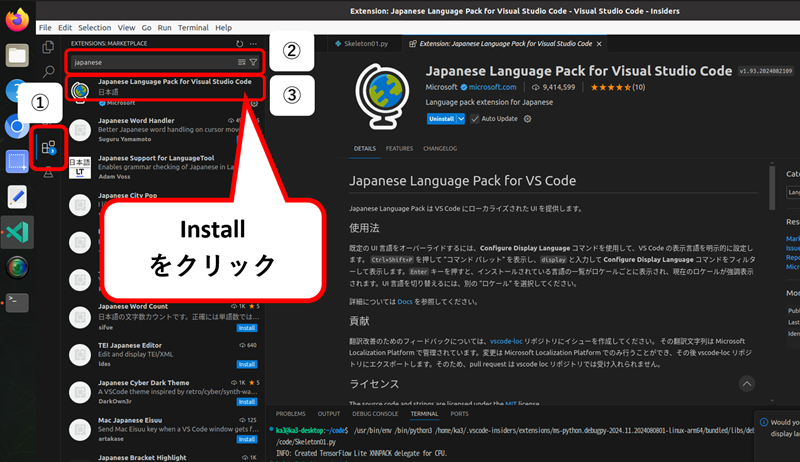Viewport: 800px width, 462px height.
Task: Open the Selection menu
Action: [94, 28]
